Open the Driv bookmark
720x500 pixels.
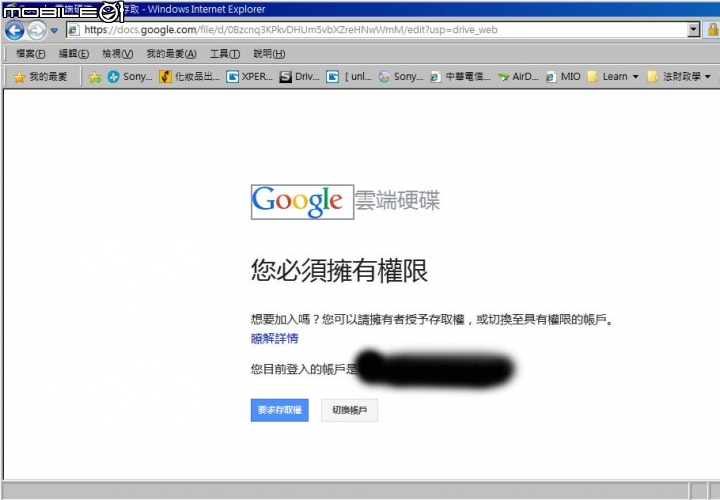pos(299,77)
